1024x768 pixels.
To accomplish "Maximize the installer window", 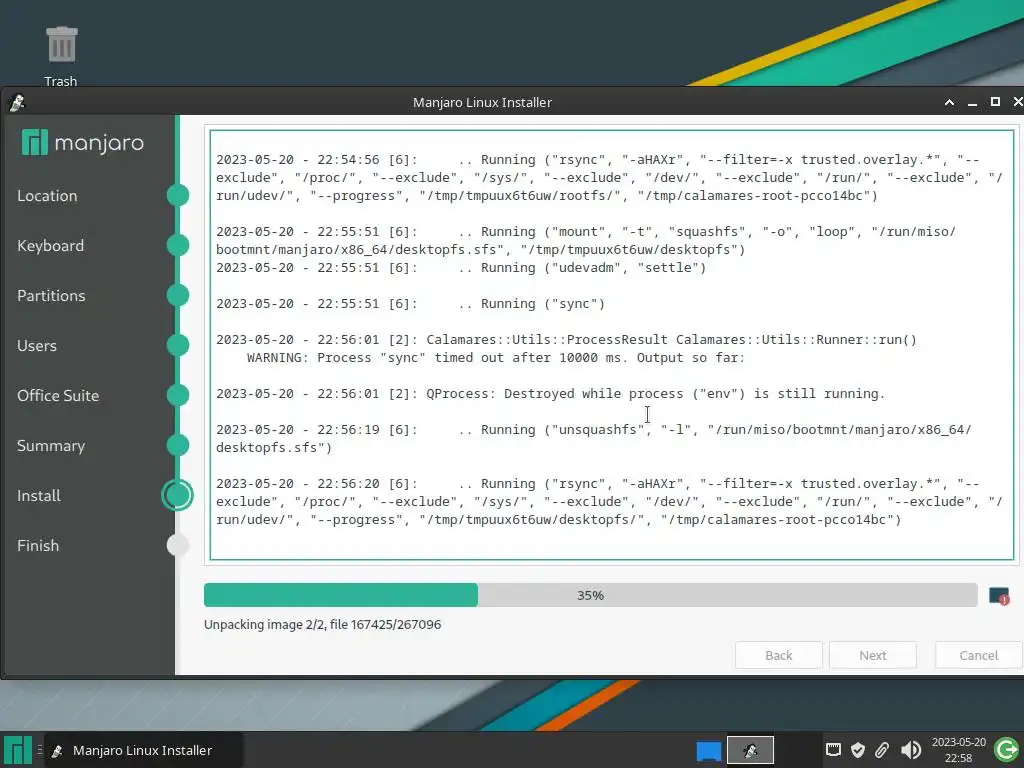I will tap(995, 102).
